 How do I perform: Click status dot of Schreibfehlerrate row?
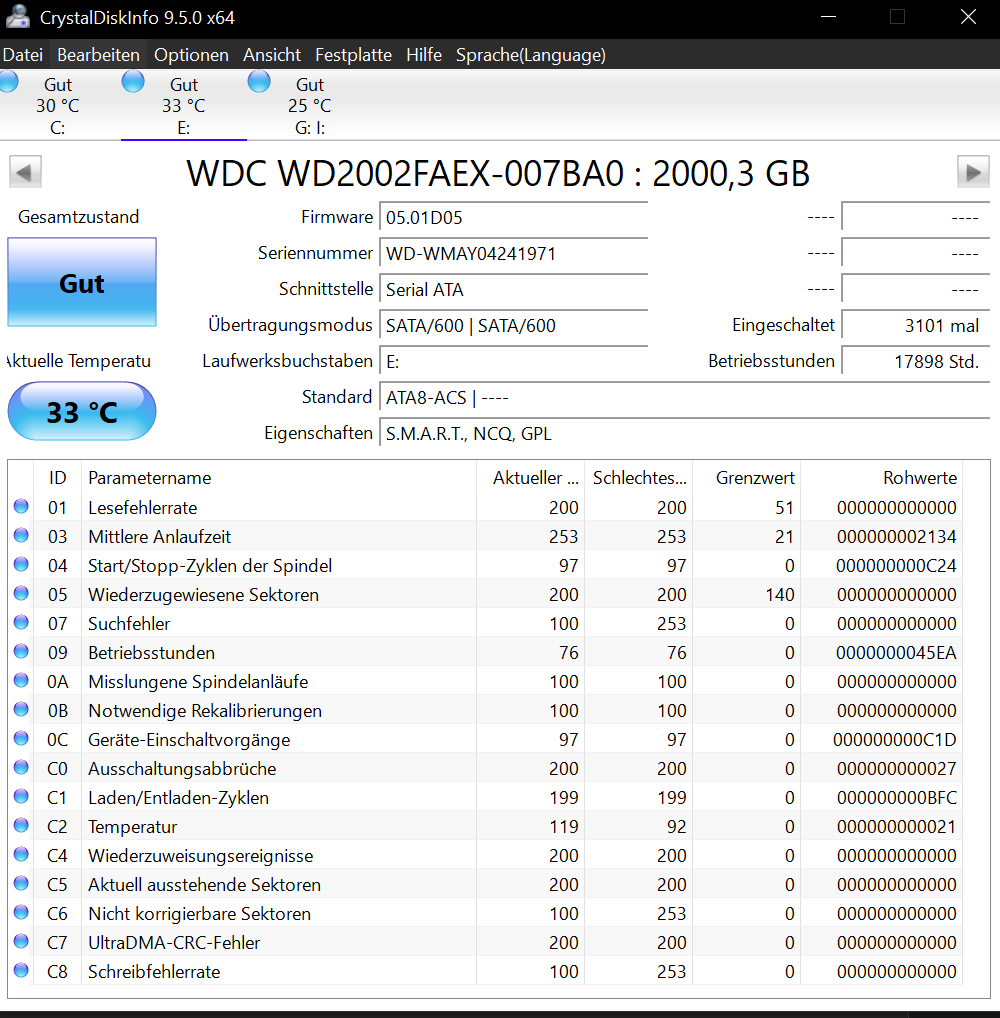21,971
